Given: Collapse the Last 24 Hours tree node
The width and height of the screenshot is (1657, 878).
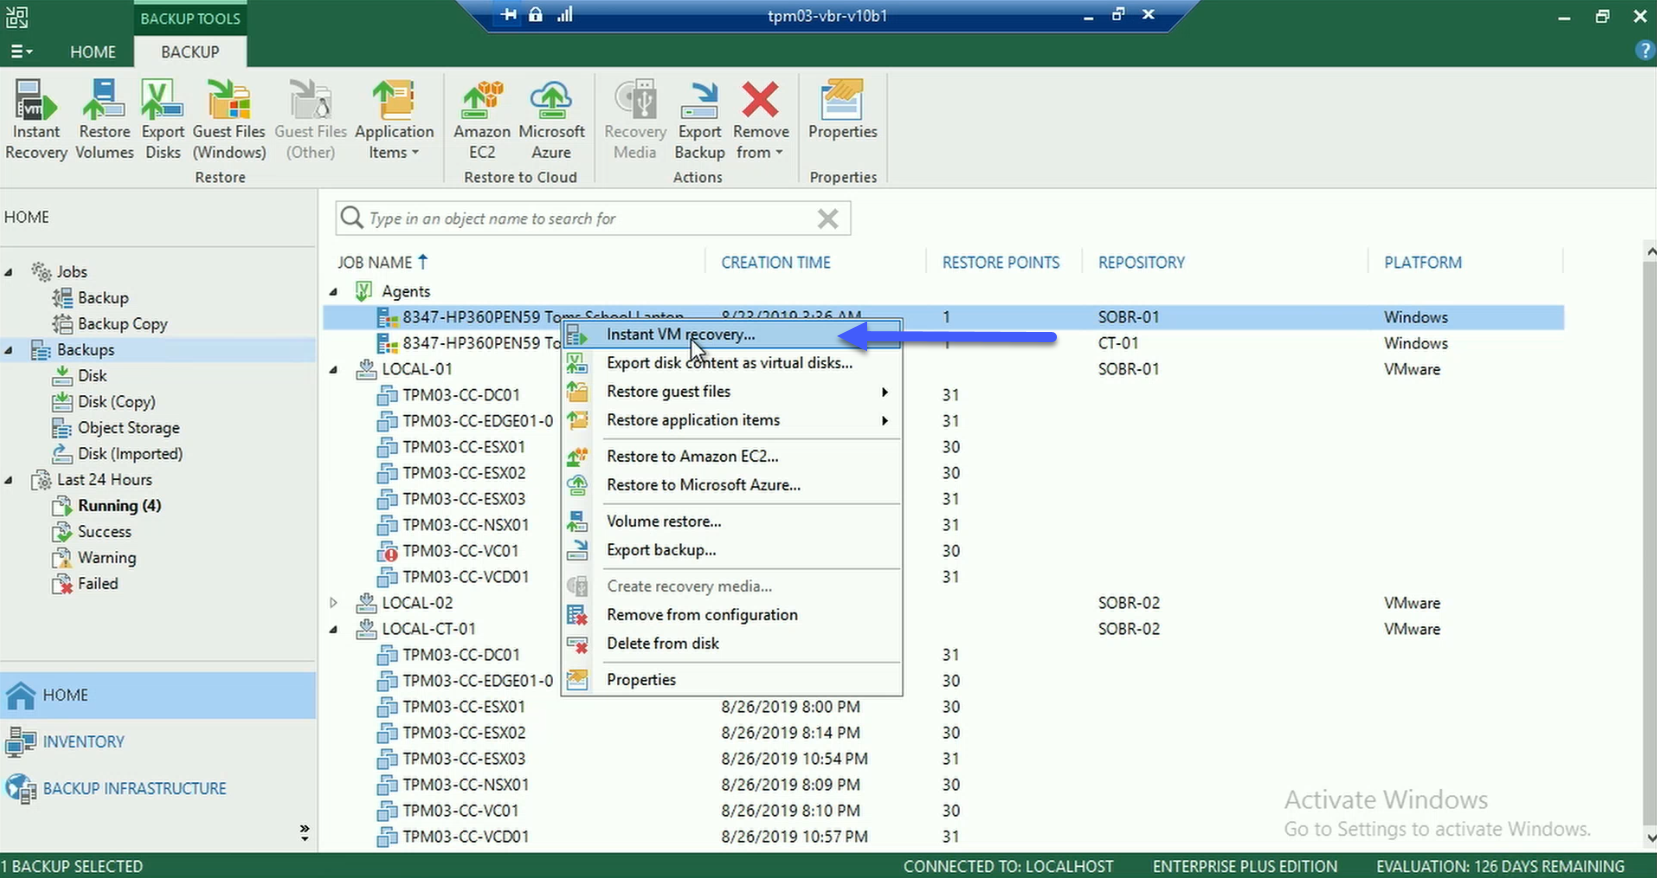Looking at the screenshot, I should click(x=9, y=480).
